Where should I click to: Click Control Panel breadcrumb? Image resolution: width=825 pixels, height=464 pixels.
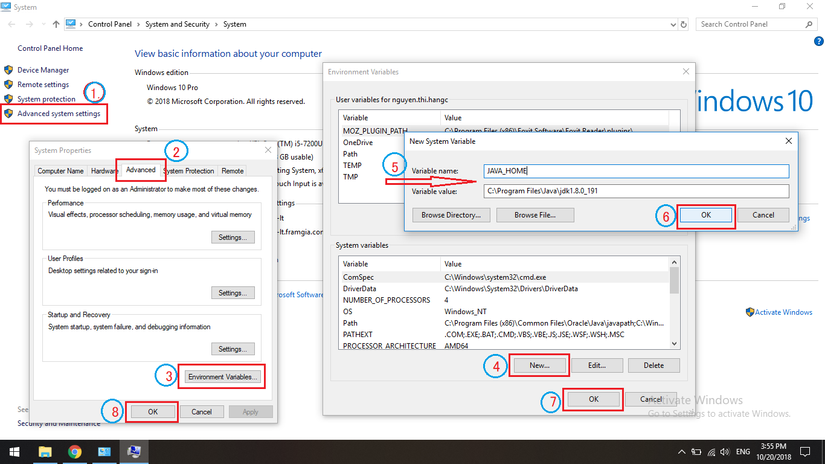pos(109,24)
